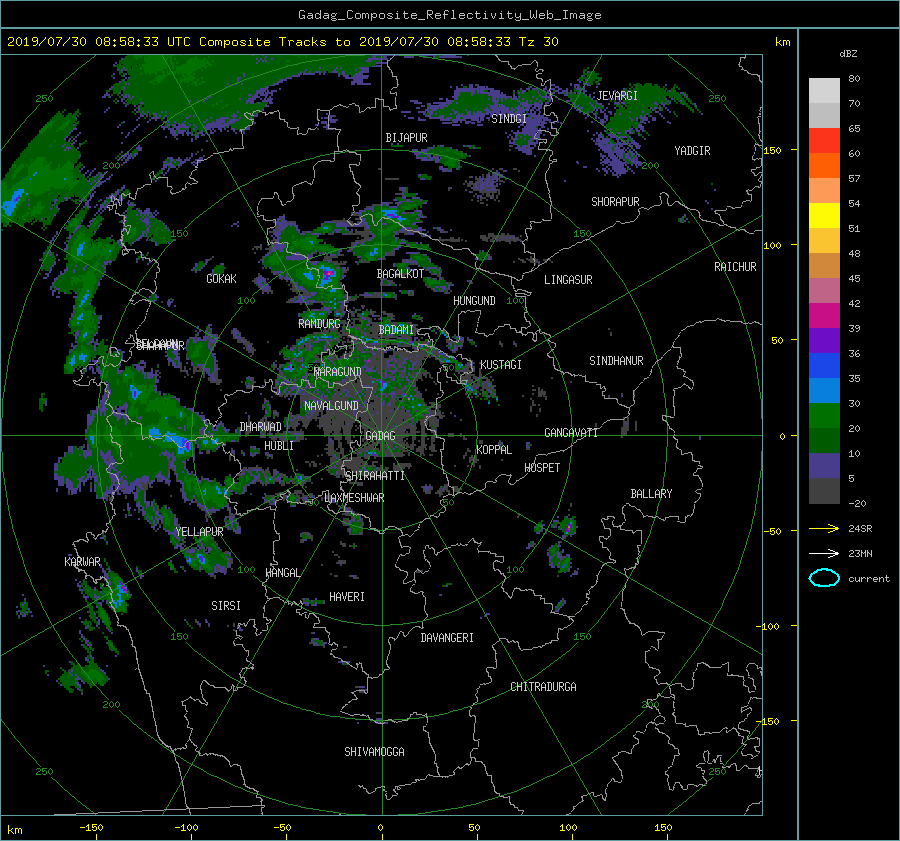The image size is (900, 841).
Task: Click the white 23MN arrow legend icon
Action: (824, 553)
